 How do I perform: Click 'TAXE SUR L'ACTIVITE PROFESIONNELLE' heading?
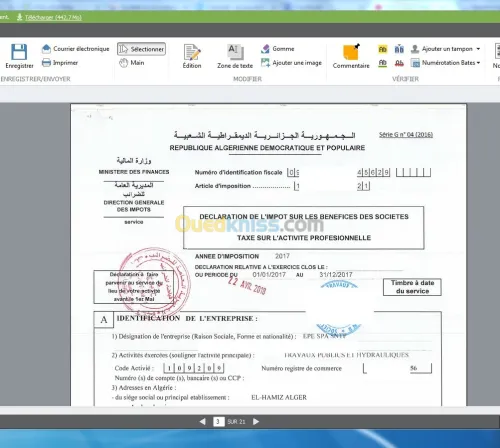(x=304, y=238)
